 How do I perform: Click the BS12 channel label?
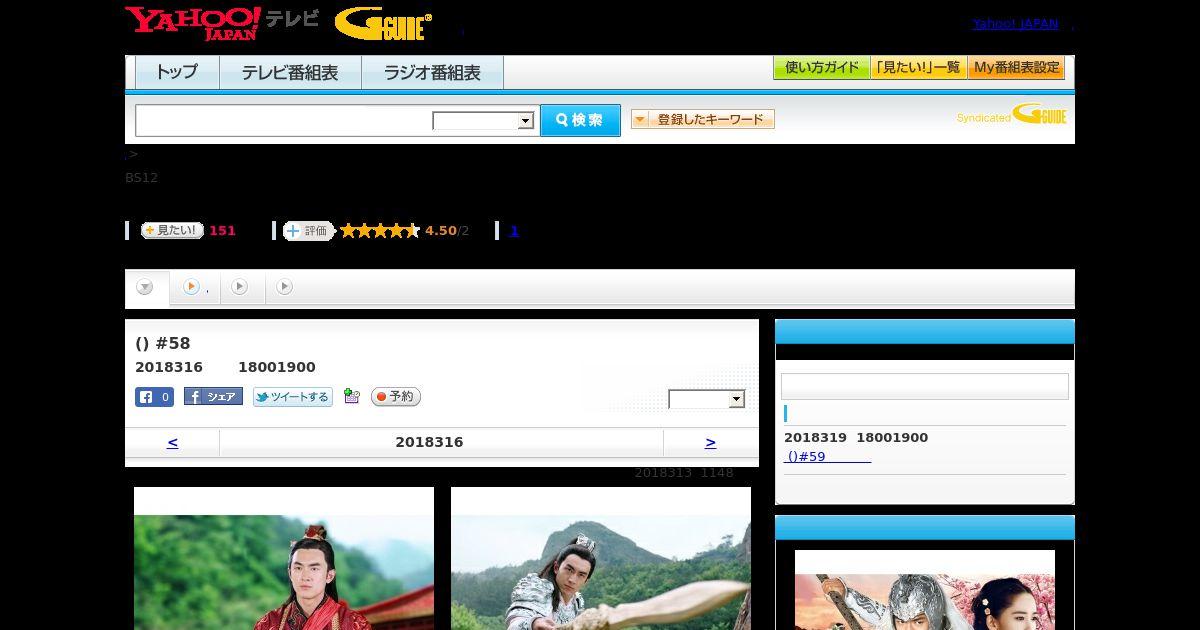tap(141, 178)
